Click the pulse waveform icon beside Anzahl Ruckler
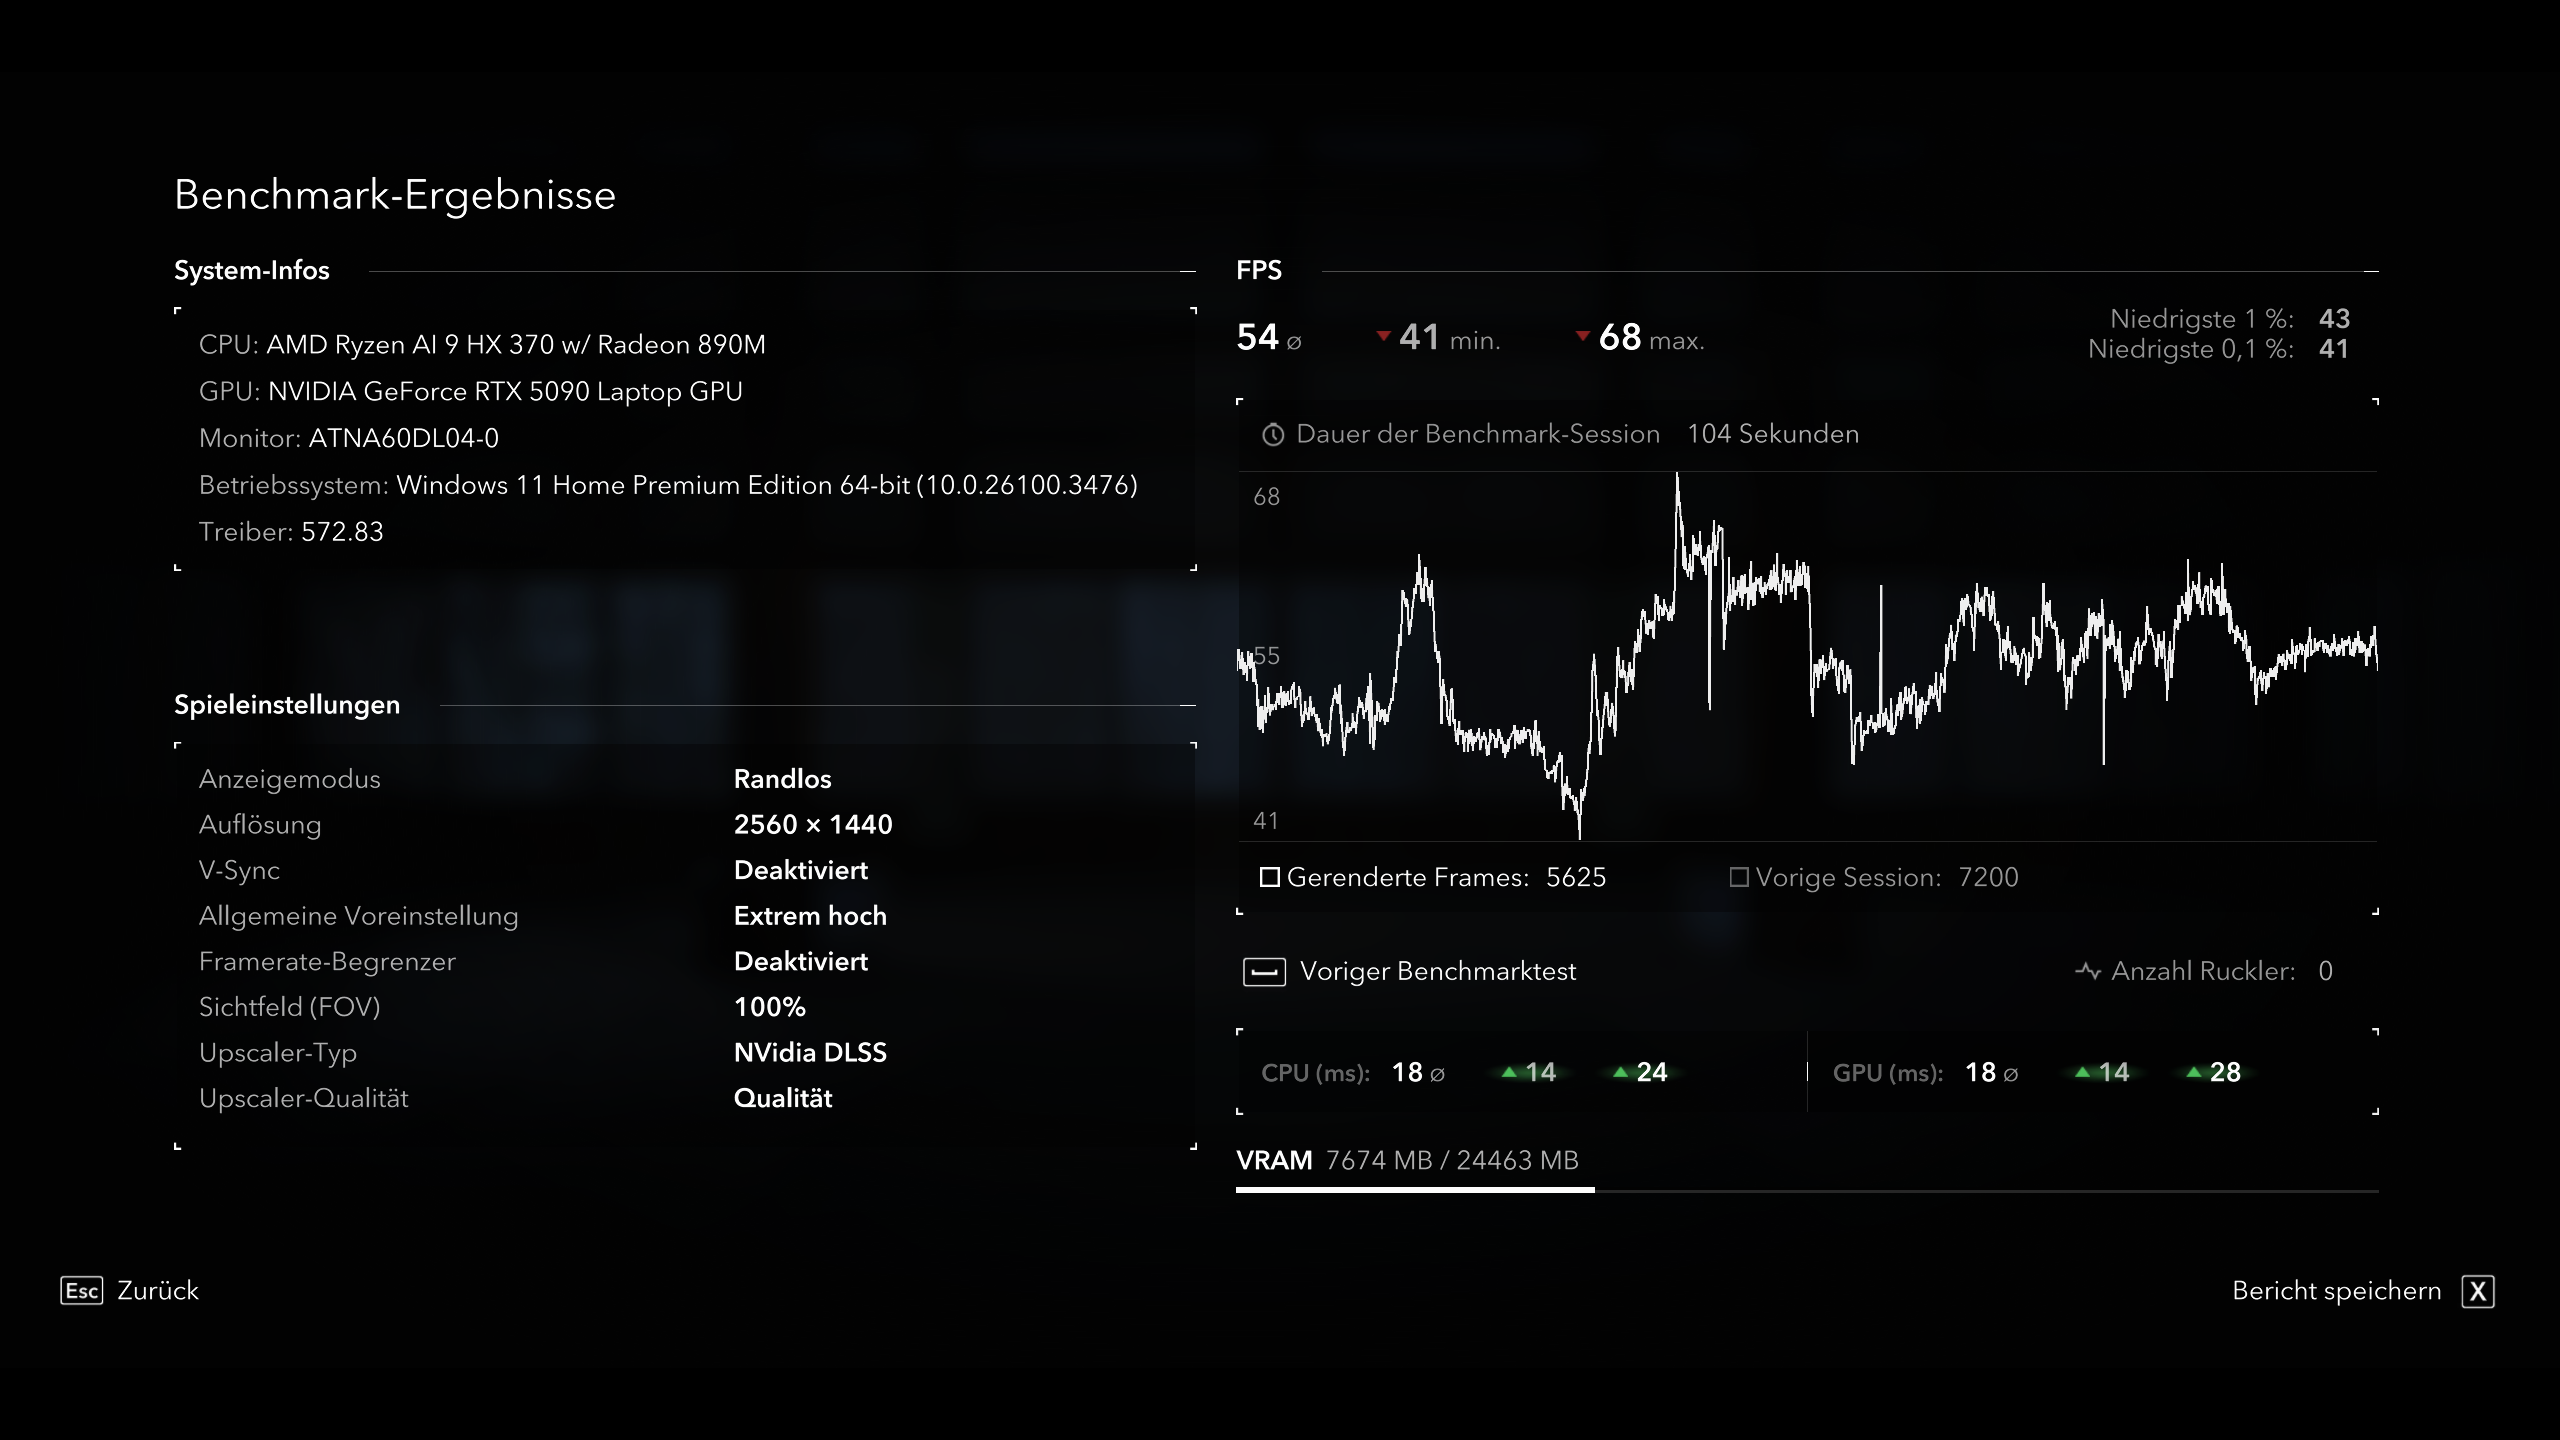Screen dimensions: 2560x1440 pos(2086,970)
